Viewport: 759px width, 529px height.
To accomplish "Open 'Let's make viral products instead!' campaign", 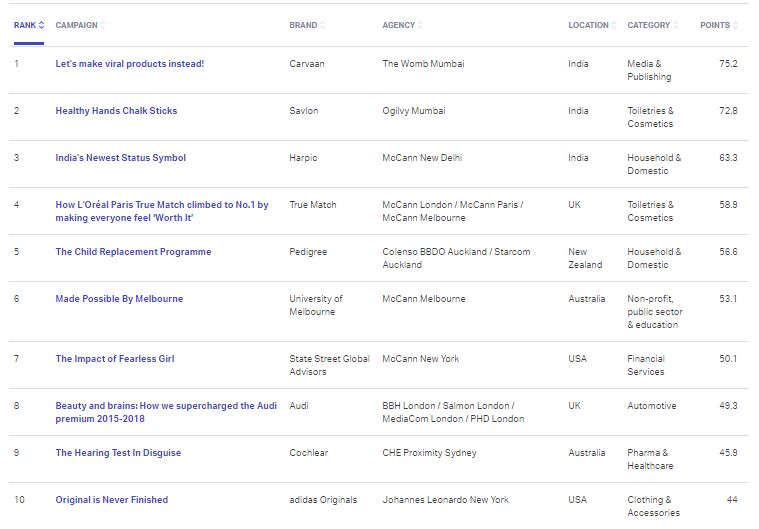I will coord(130,63).
